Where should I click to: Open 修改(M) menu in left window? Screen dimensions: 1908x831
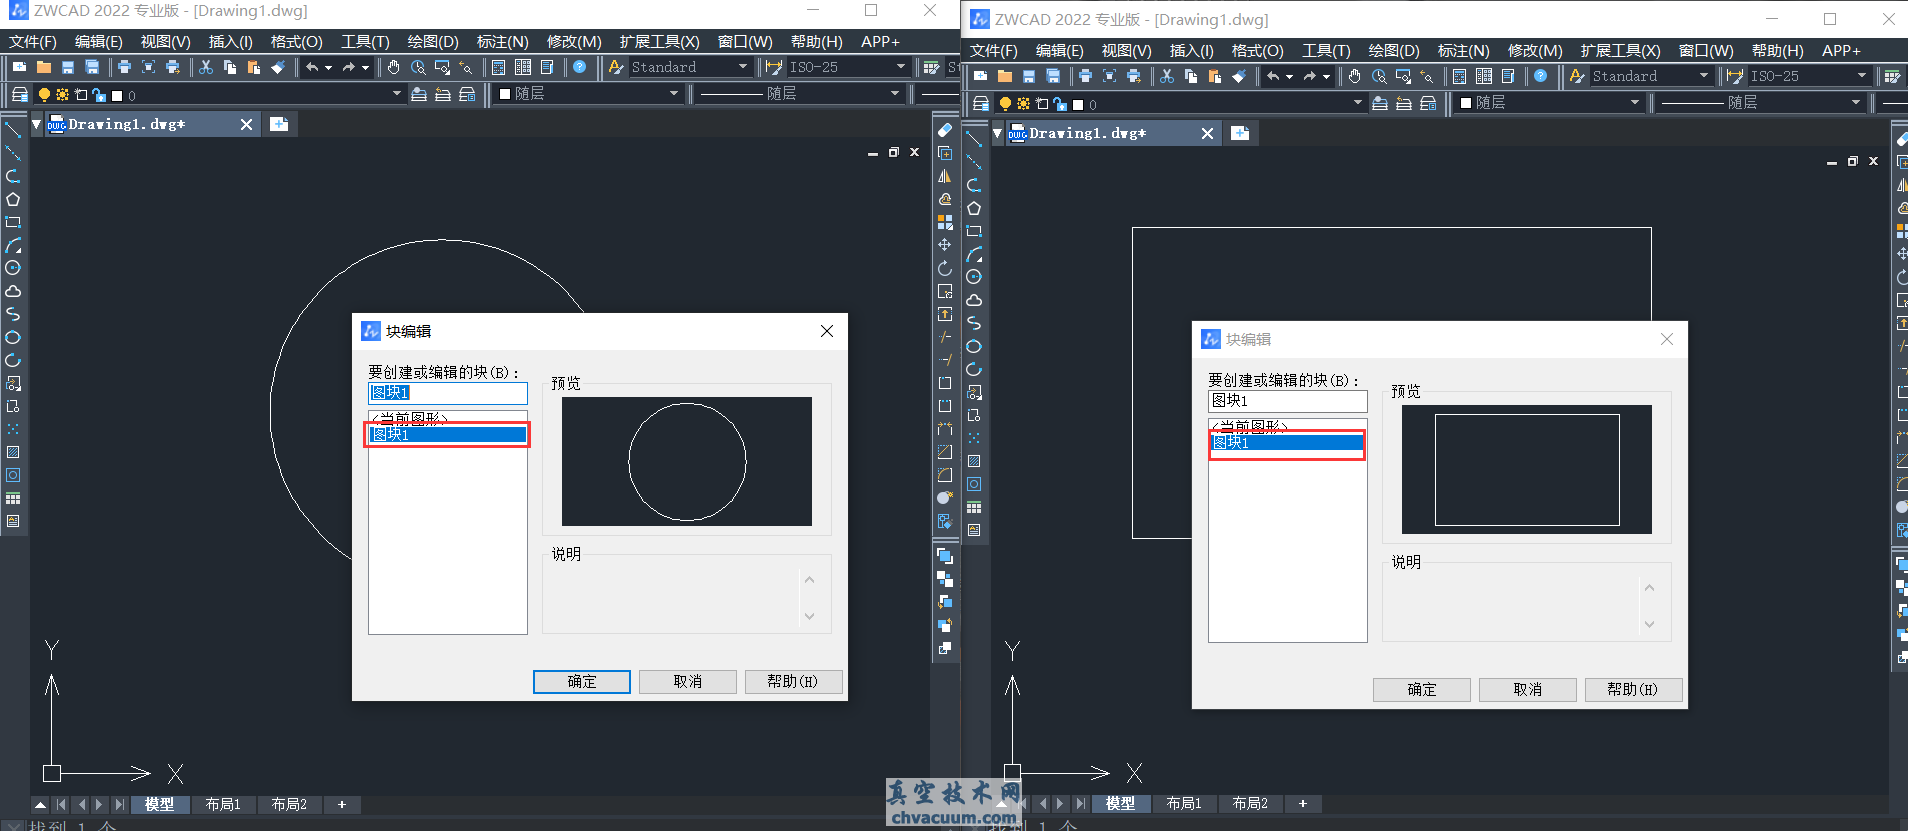574,42
